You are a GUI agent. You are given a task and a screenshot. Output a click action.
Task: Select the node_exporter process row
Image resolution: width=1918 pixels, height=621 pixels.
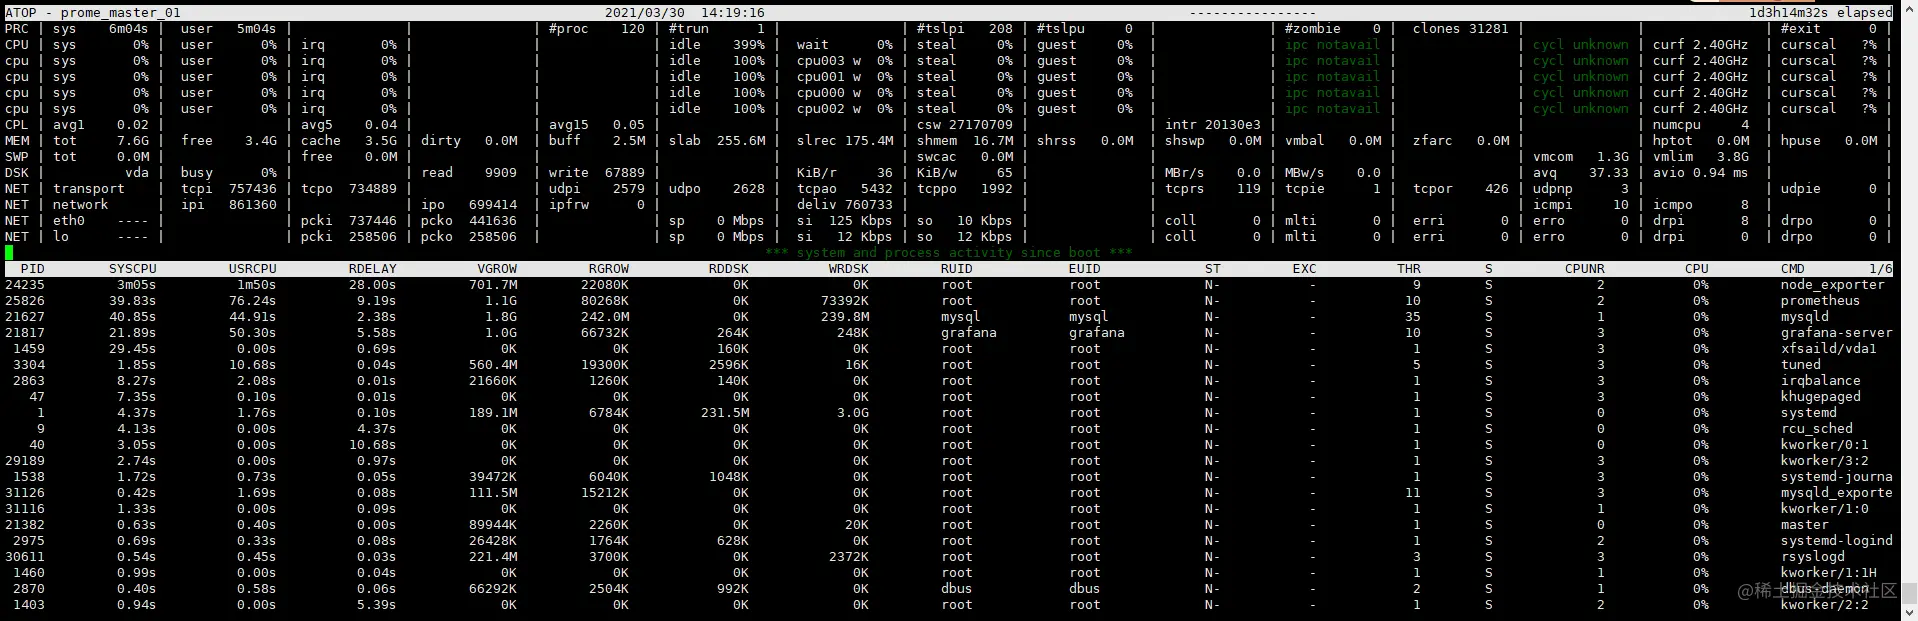point(950,285)
